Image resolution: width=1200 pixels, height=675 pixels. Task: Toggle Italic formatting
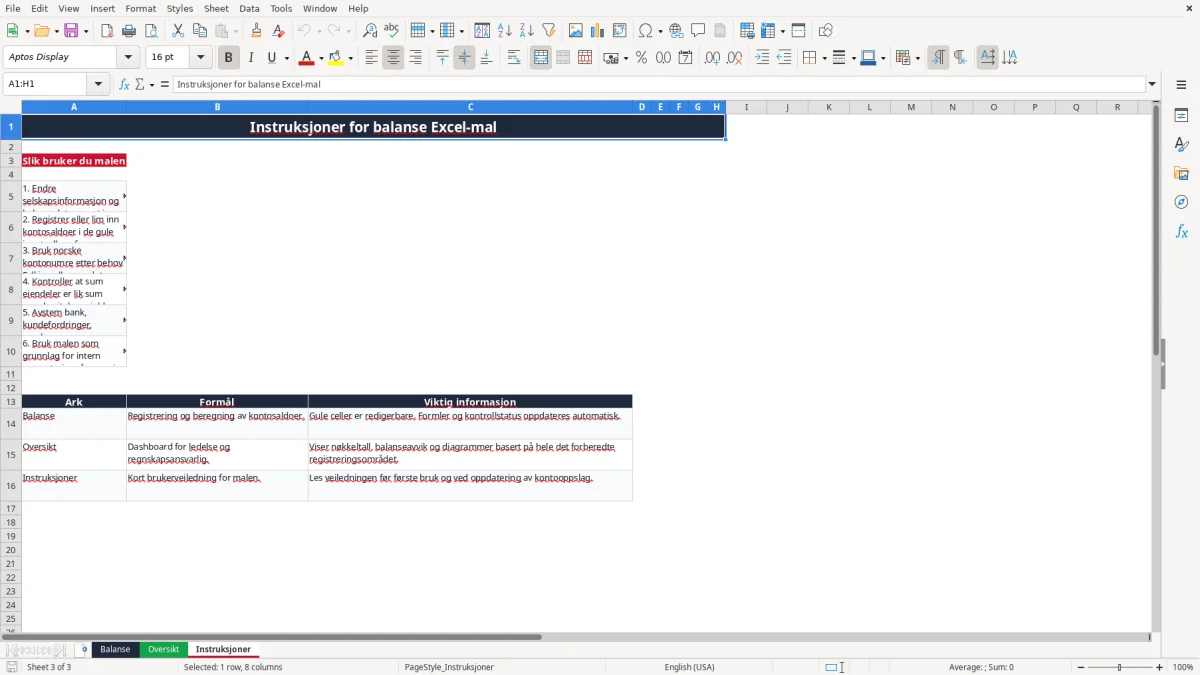251,58
